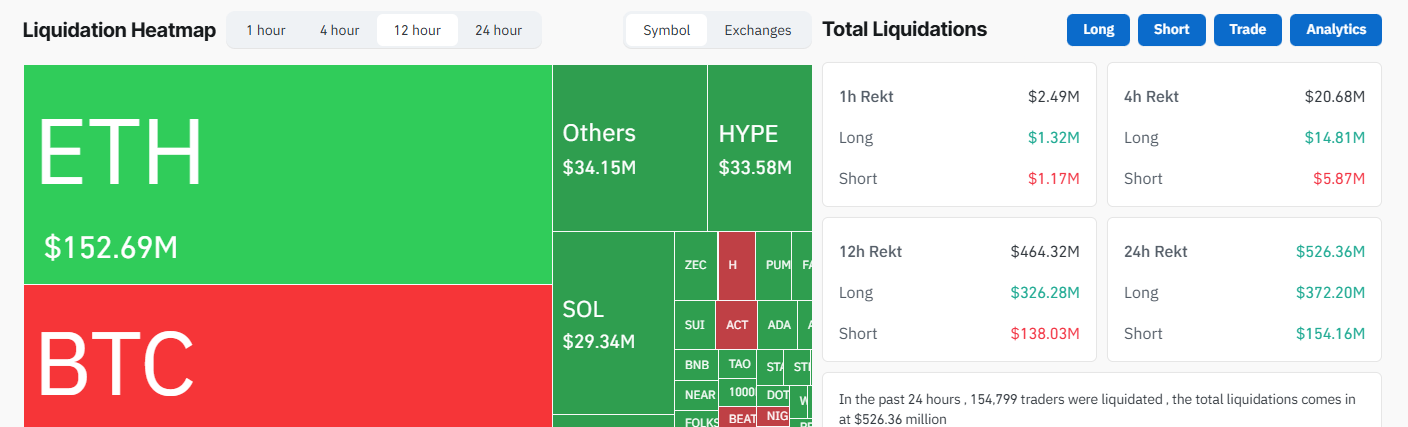Click the blue Long button
The width and height of the screenshot is (1408, 427).
point(1098,30)
